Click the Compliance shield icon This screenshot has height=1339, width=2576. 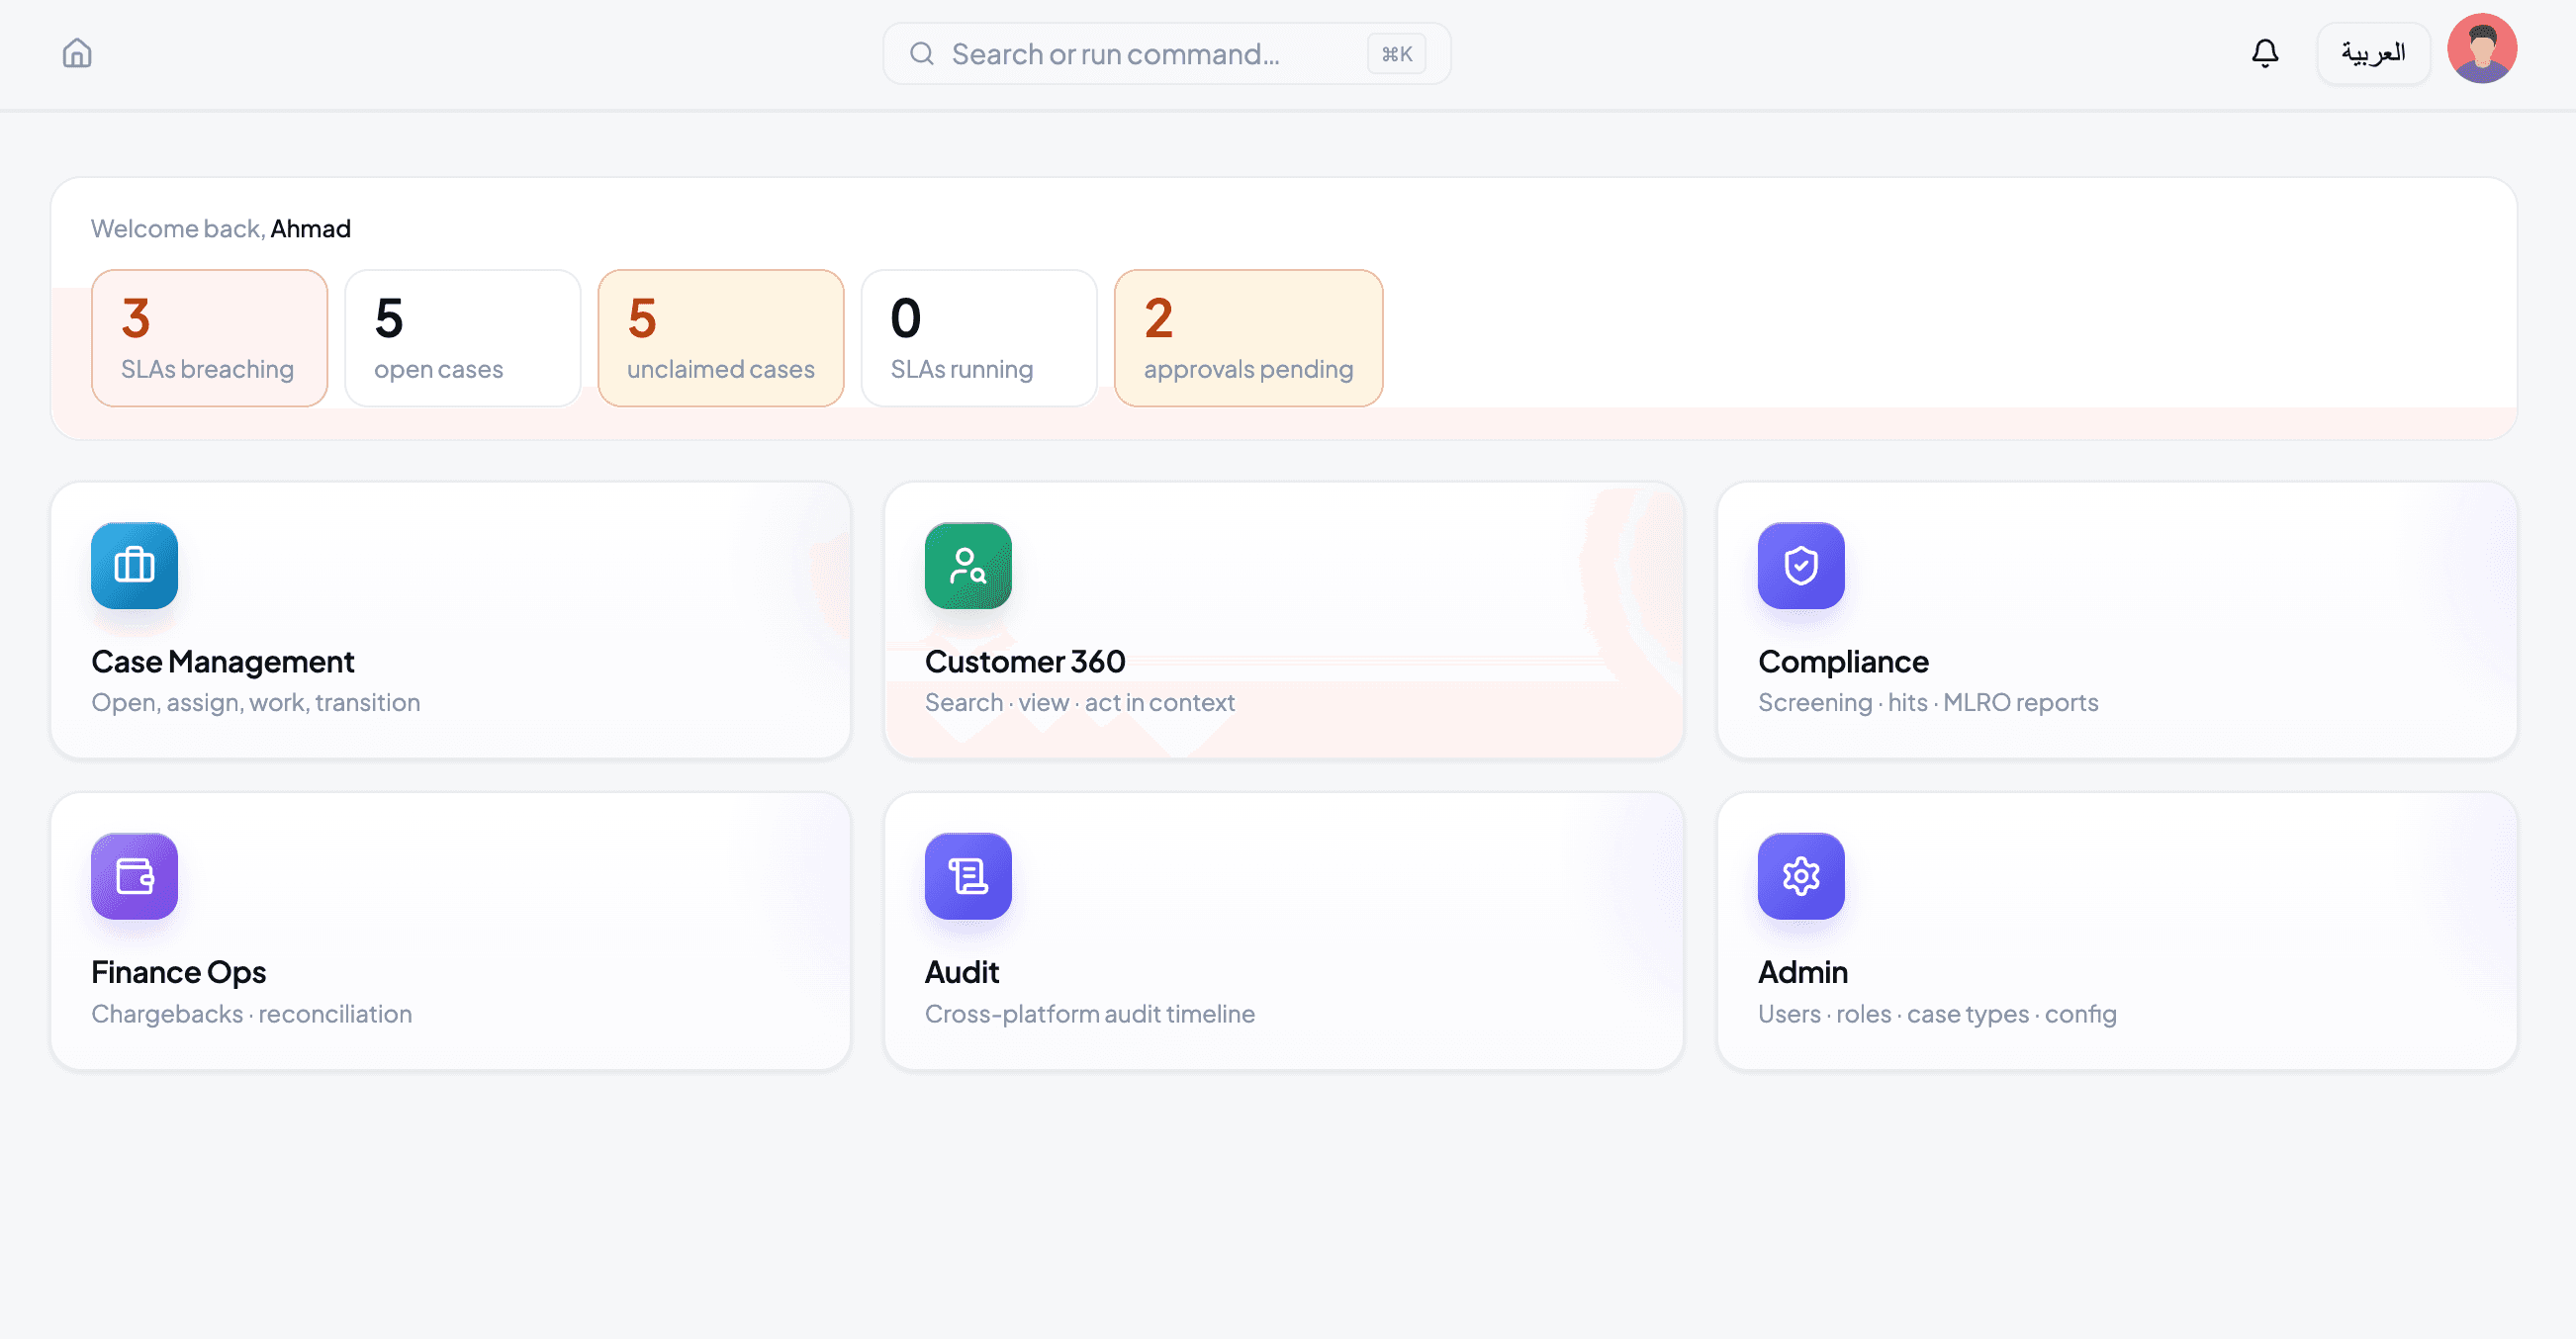pos(1800,565)
